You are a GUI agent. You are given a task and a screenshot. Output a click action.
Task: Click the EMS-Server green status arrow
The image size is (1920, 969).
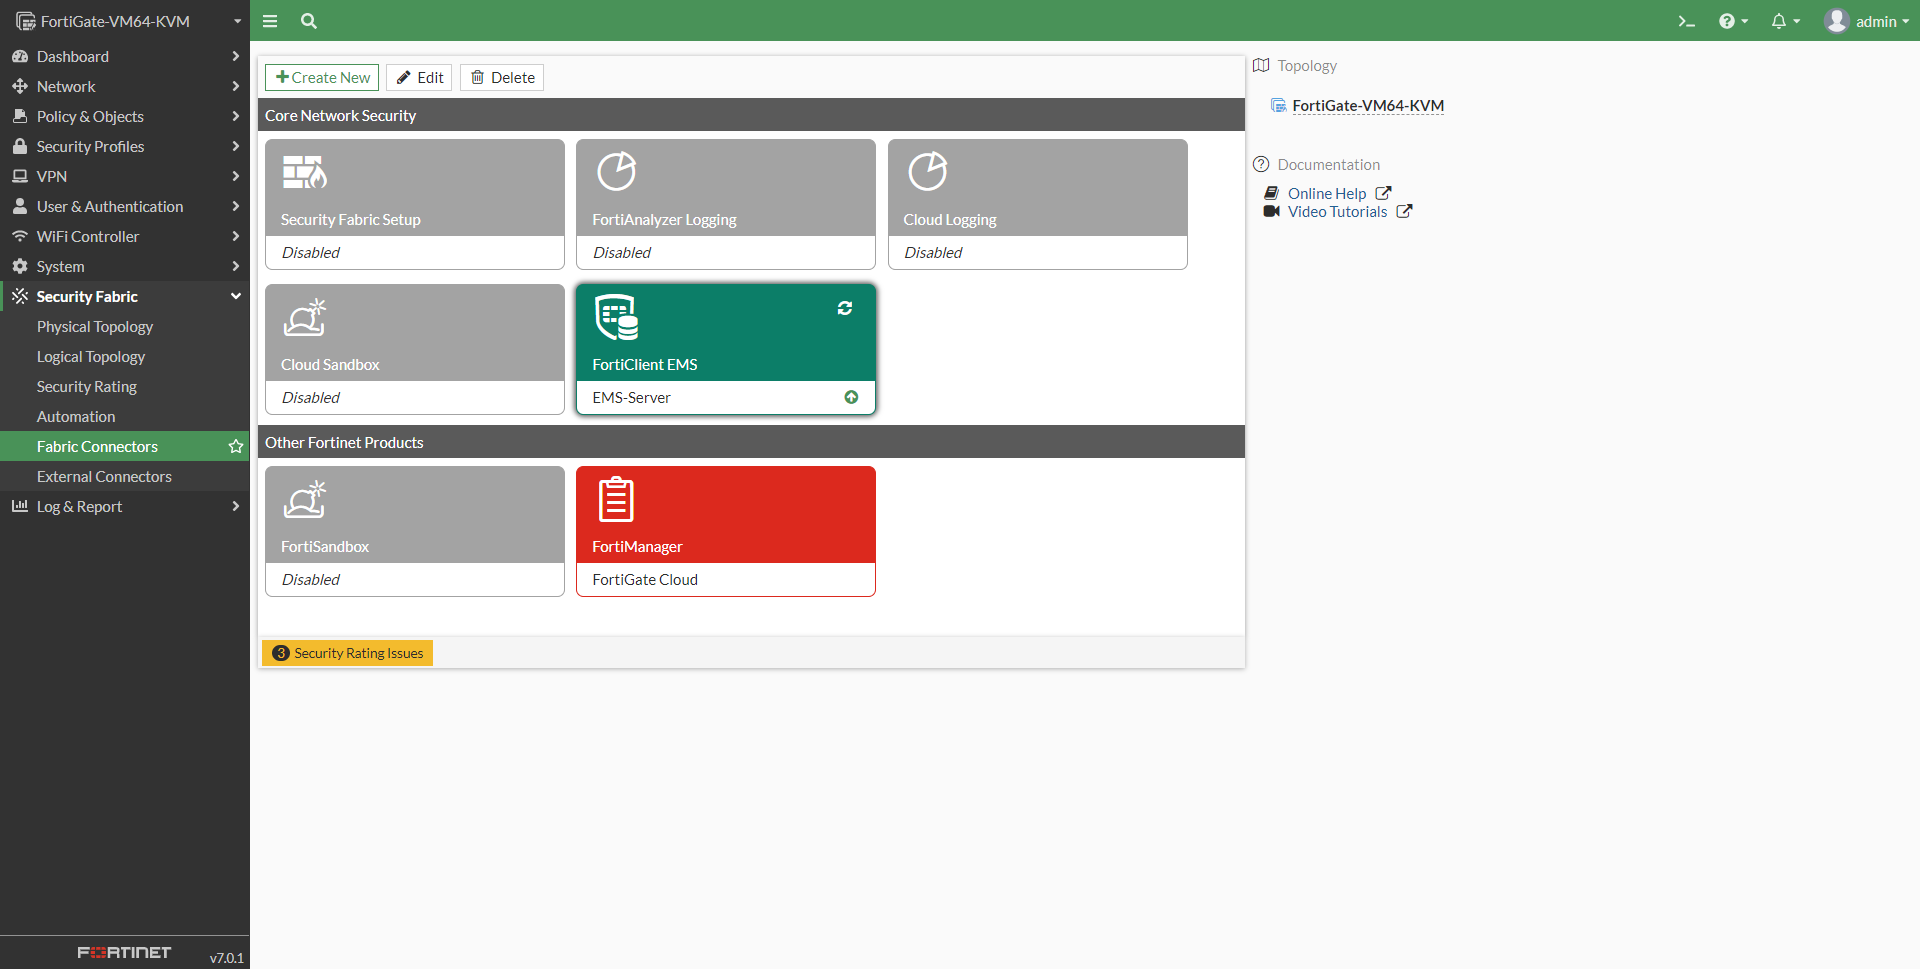851,397
